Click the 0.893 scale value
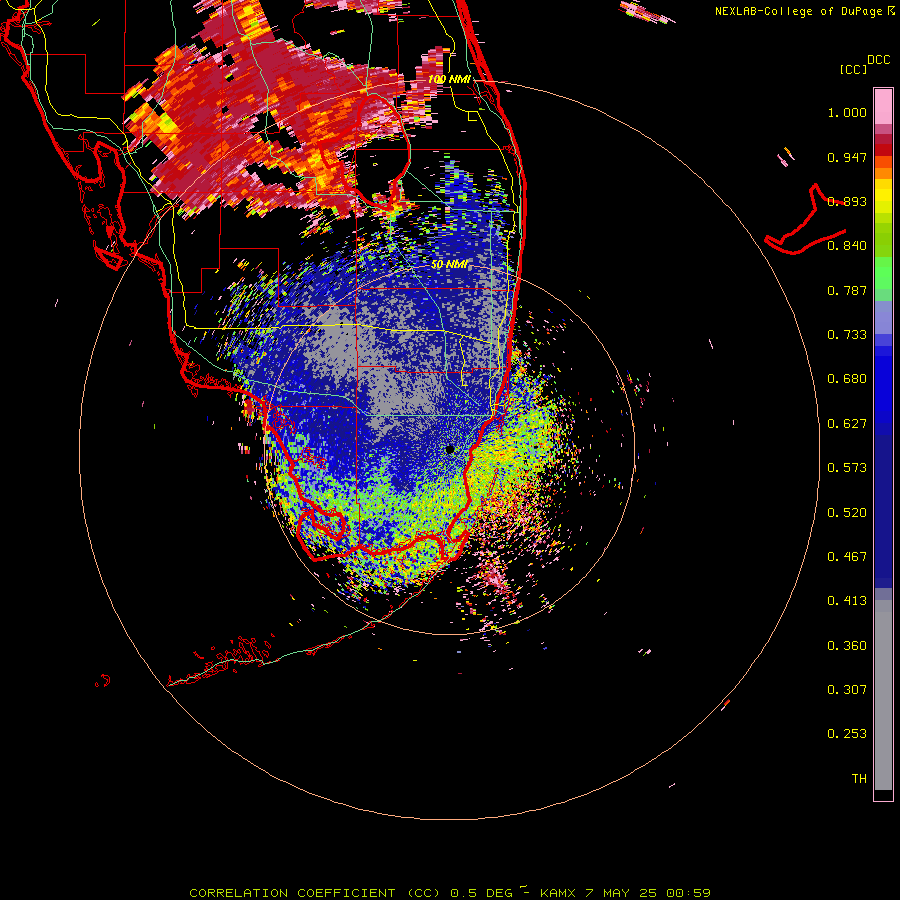900x900 pixels. pyautogui.click(x=847, y=201)
